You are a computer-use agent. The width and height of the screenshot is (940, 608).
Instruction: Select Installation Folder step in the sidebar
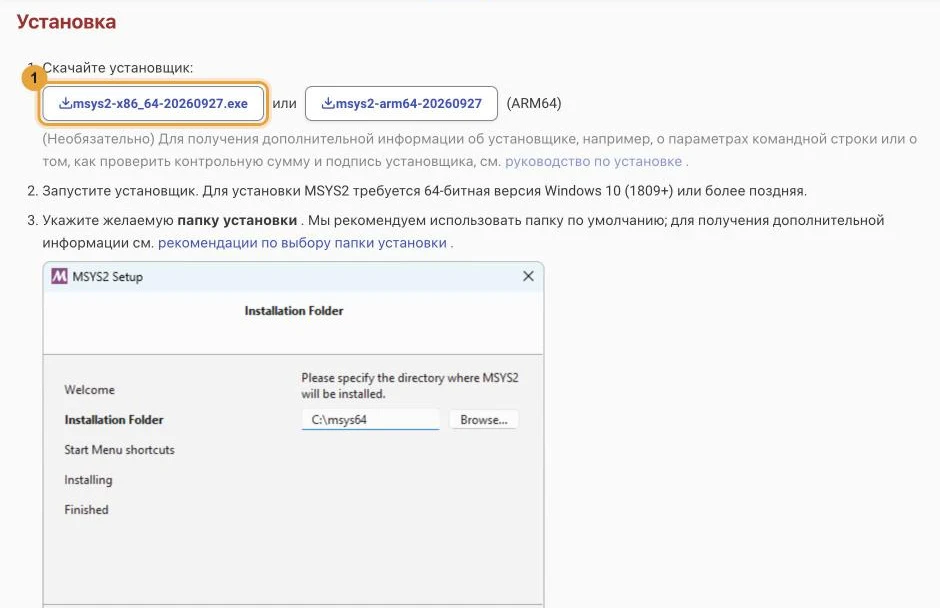114,420
